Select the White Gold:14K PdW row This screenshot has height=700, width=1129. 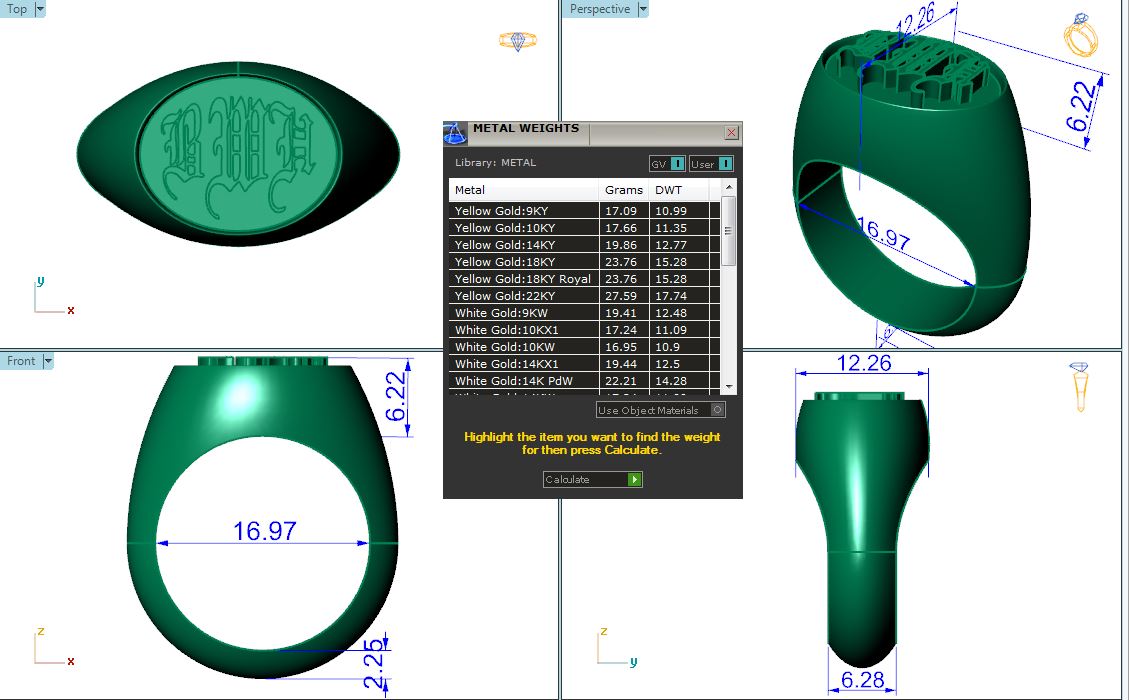pos(524,381)
